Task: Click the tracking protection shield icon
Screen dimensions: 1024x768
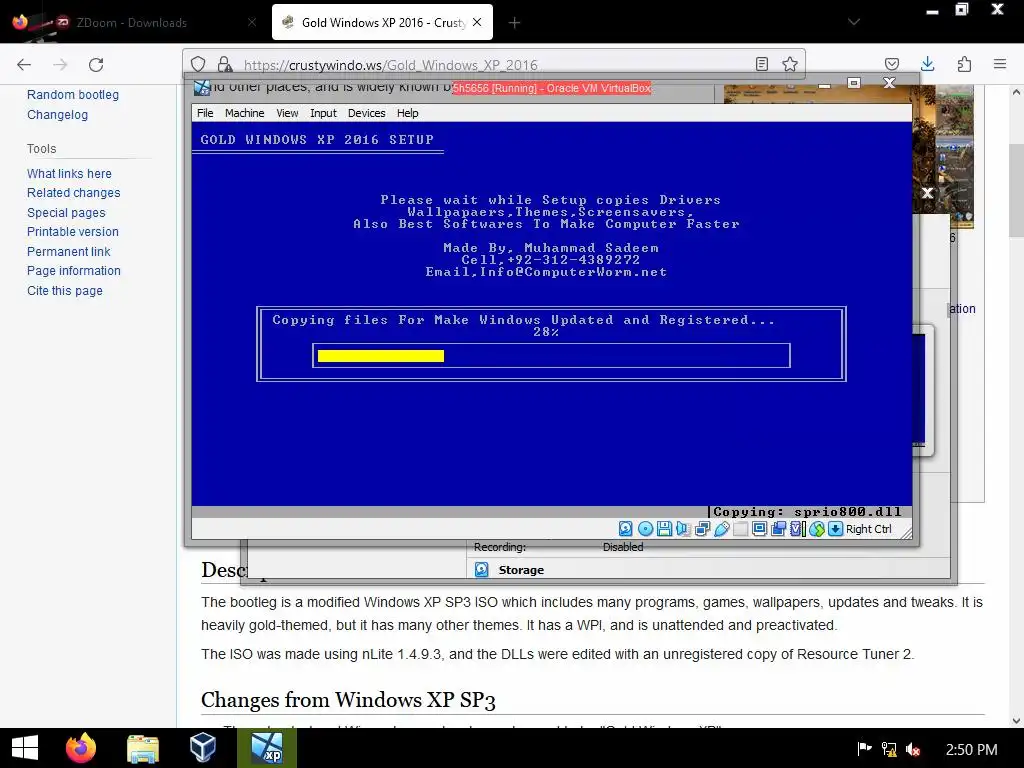Action: tap(198, 64)
